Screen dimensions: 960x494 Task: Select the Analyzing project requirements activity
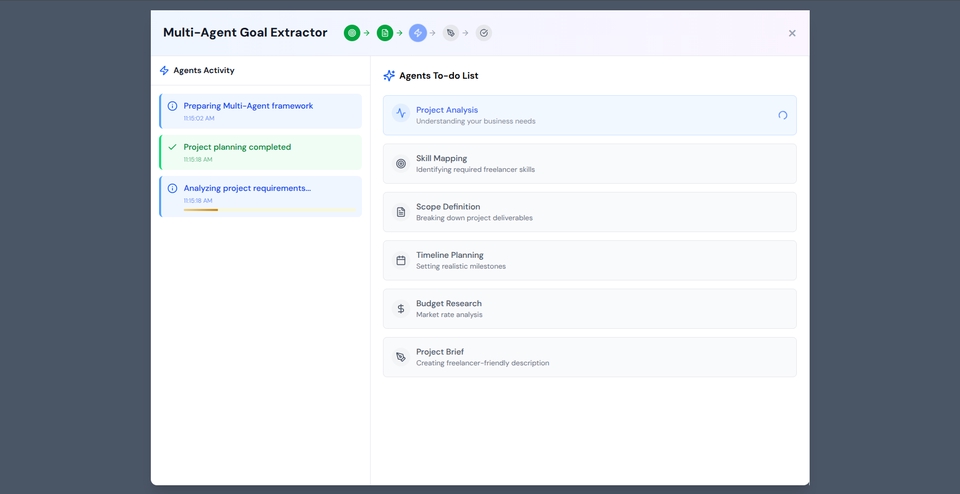(261, 193)
